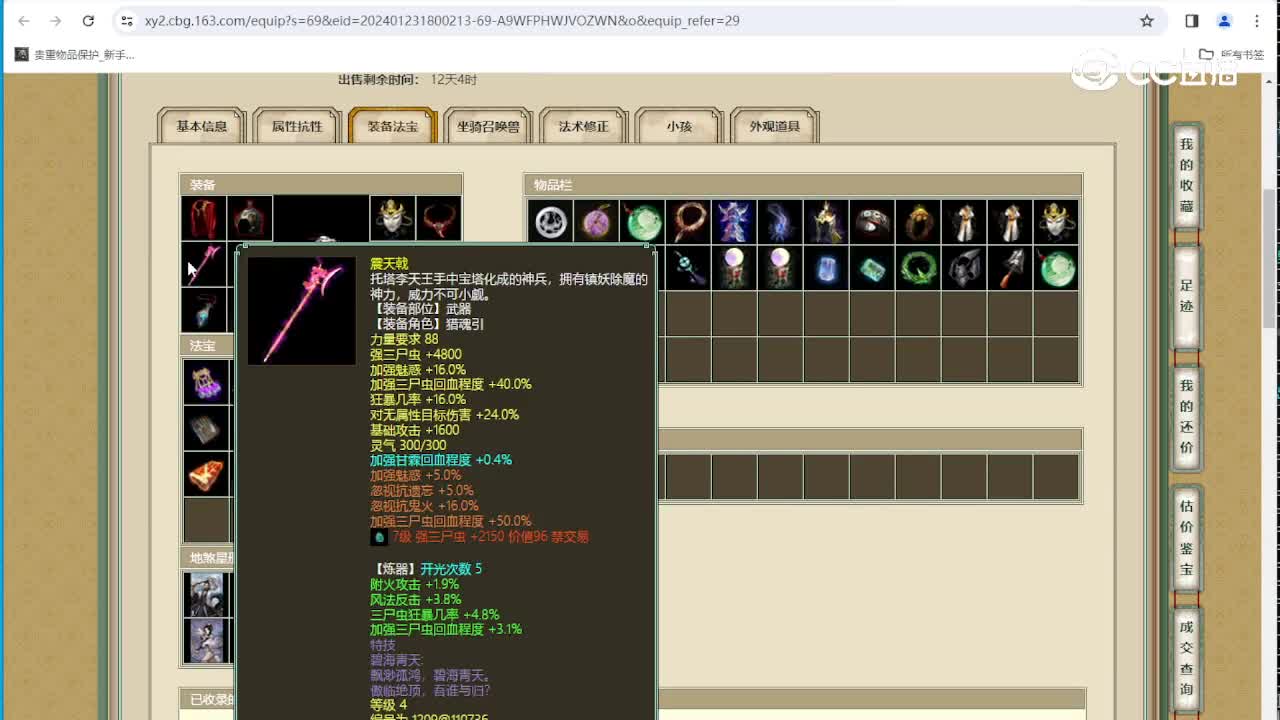Click the green orb item in inventory's second row
This screenshot has height=720, width=1280.
pyautogui.click(x=1056, y=268)
